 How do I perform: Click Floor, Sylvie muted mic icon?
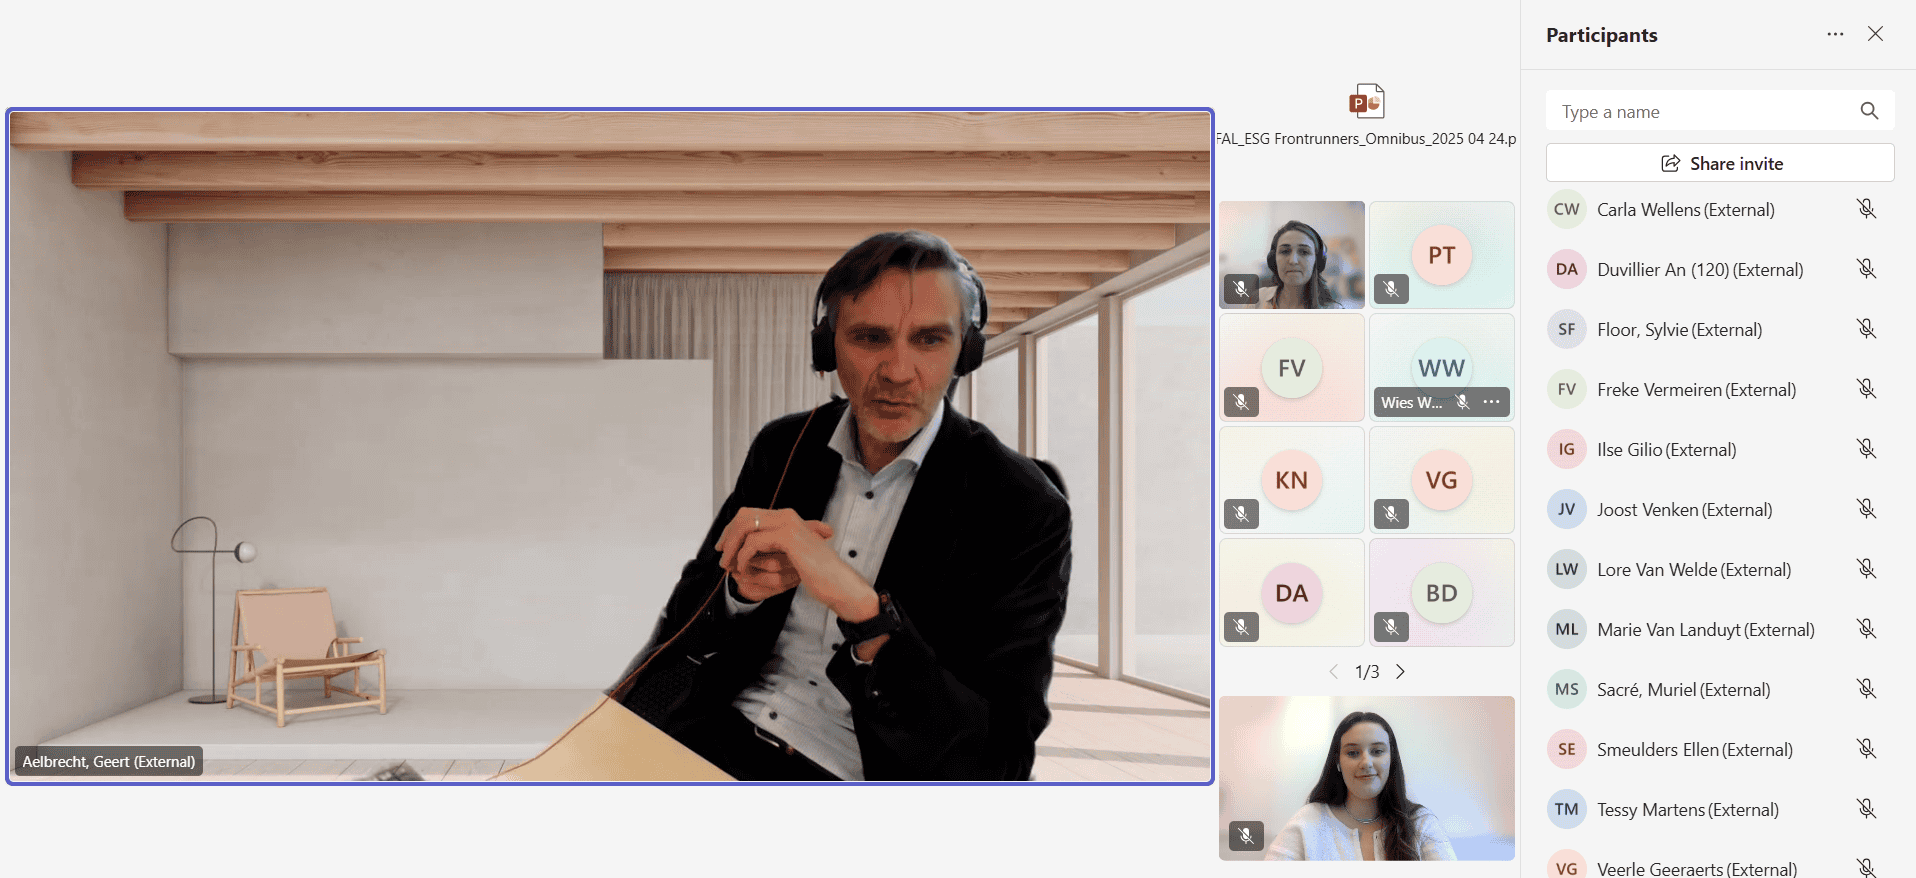click(x=1866, y=329)
